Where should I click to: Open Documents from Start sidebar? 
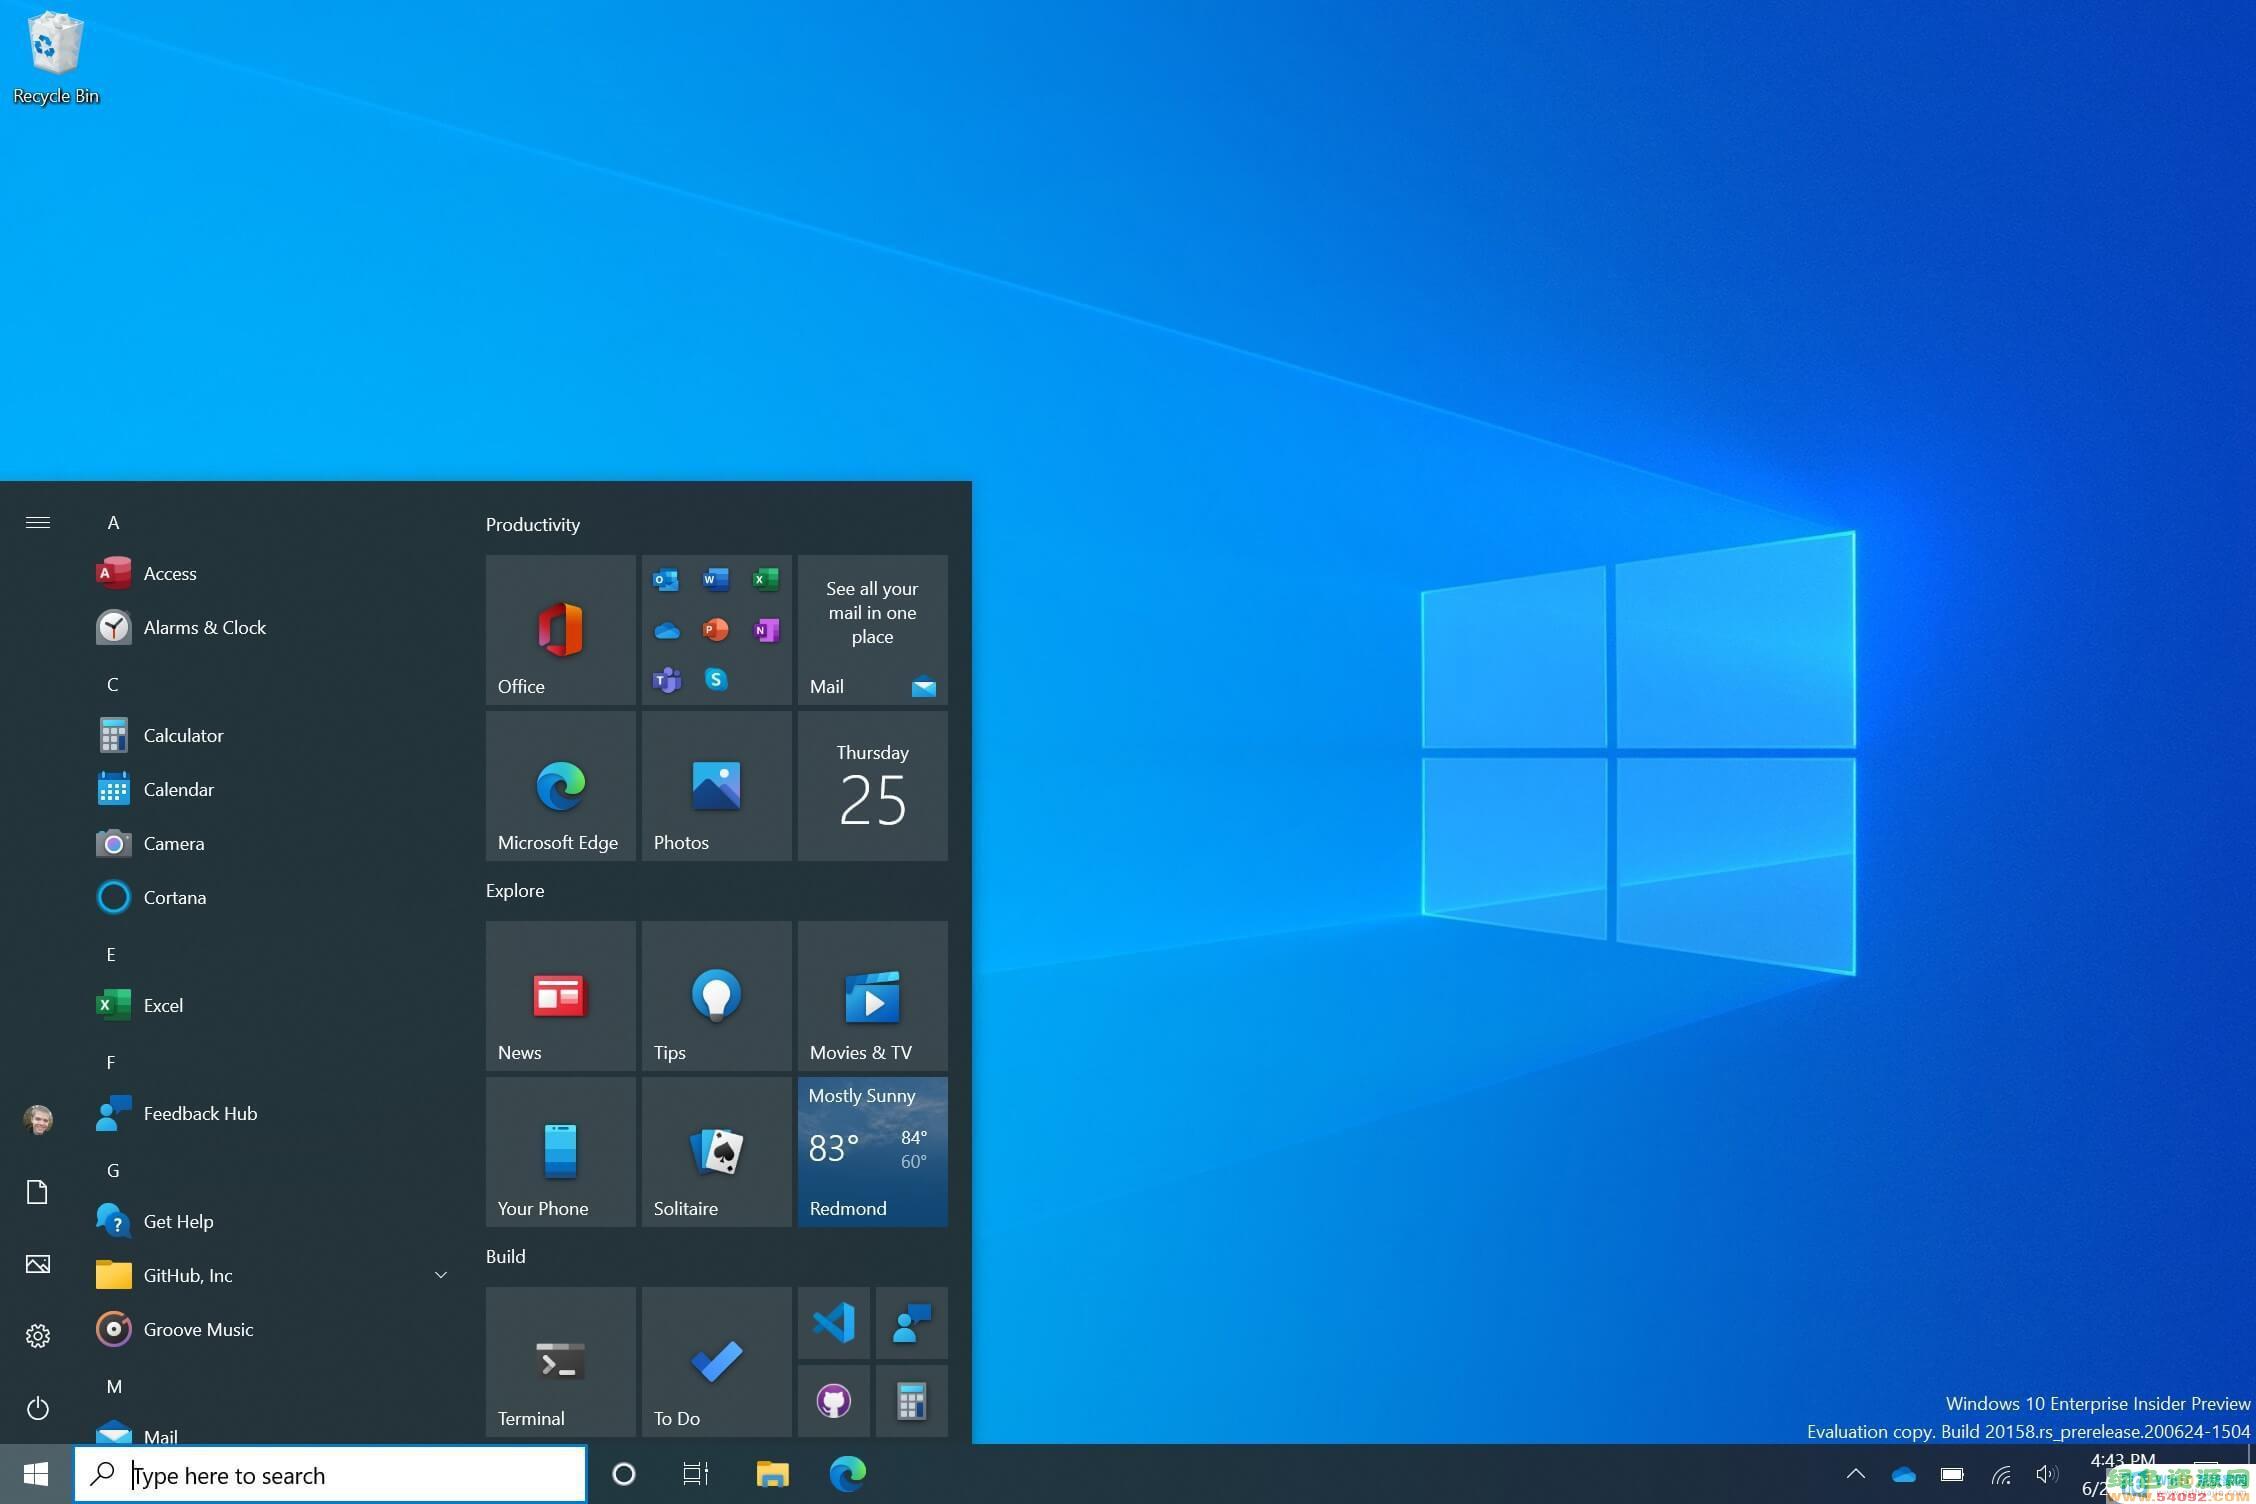click(38, 1192)
